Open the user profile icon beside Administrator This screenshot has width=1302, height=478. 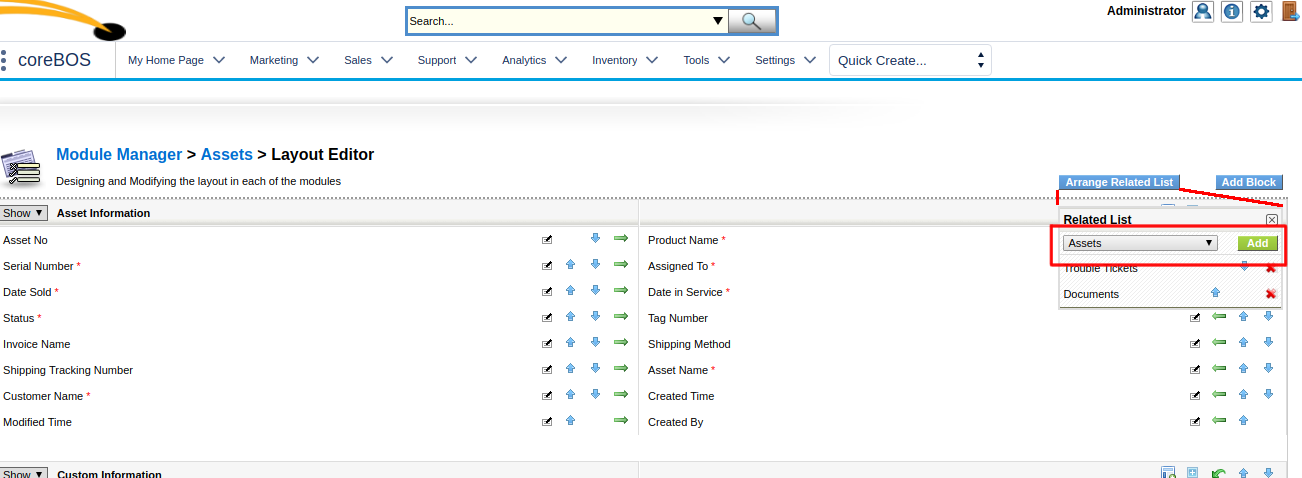pyautogui.click(x=1203, y=12)
